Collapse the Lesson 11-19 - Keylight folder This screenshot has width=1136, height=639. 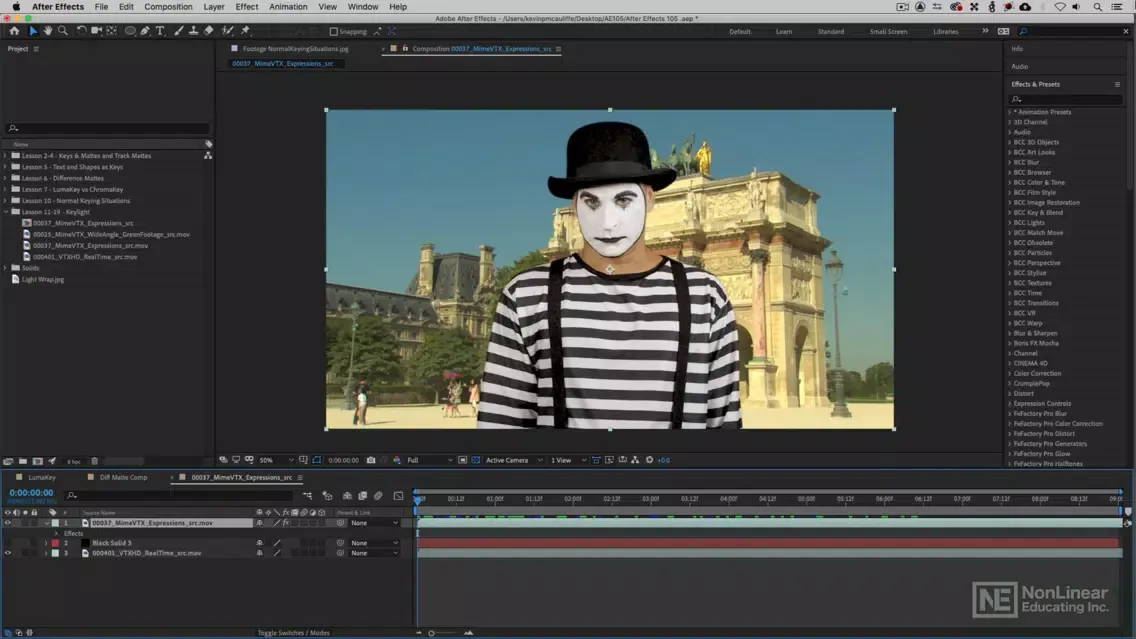pyautogui.click(x=6, y=212)
